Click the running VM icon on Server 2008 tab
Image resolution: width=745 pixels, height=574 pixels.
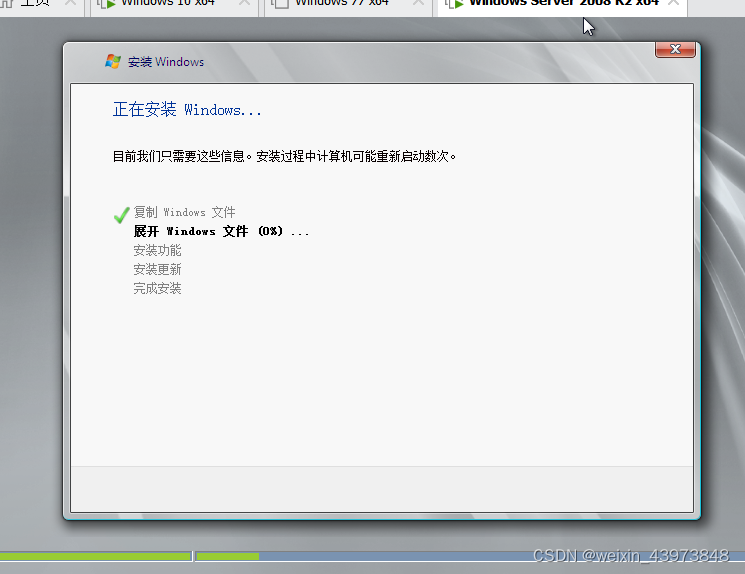click(x=454, y=4)
